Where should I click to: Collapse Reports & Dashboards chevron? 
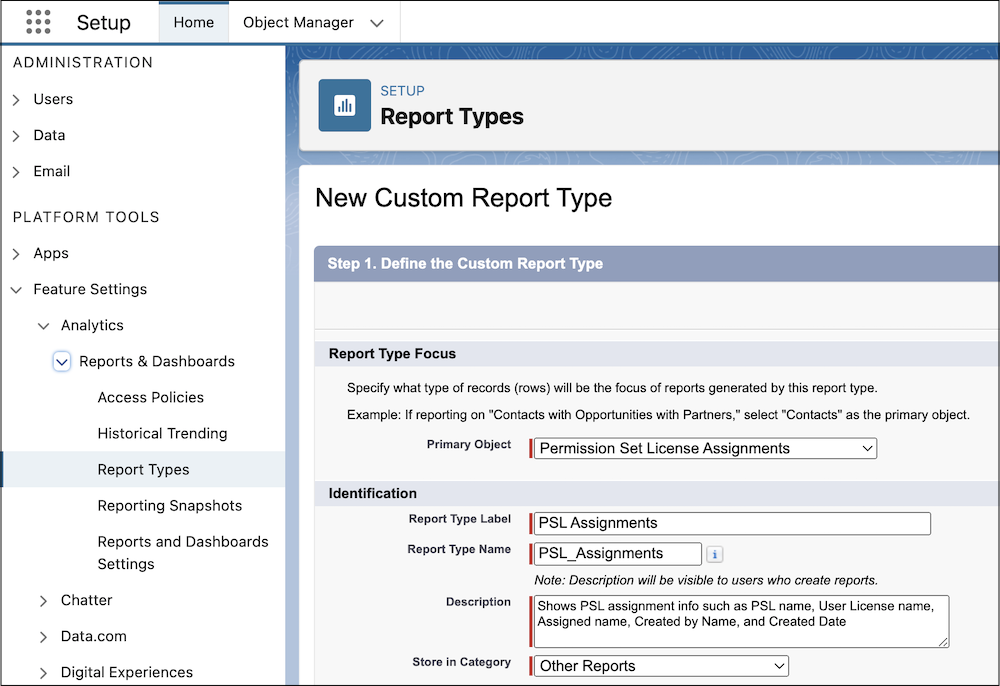(62, 362)
